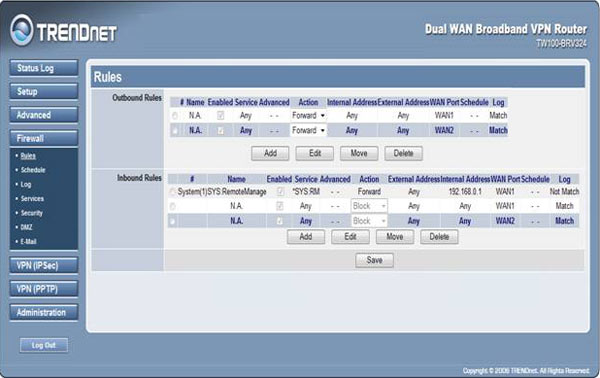This screenshot has width=600, height=378.
Task: Go to Firewall Services submenu link
Action: [x=32, y=199]
